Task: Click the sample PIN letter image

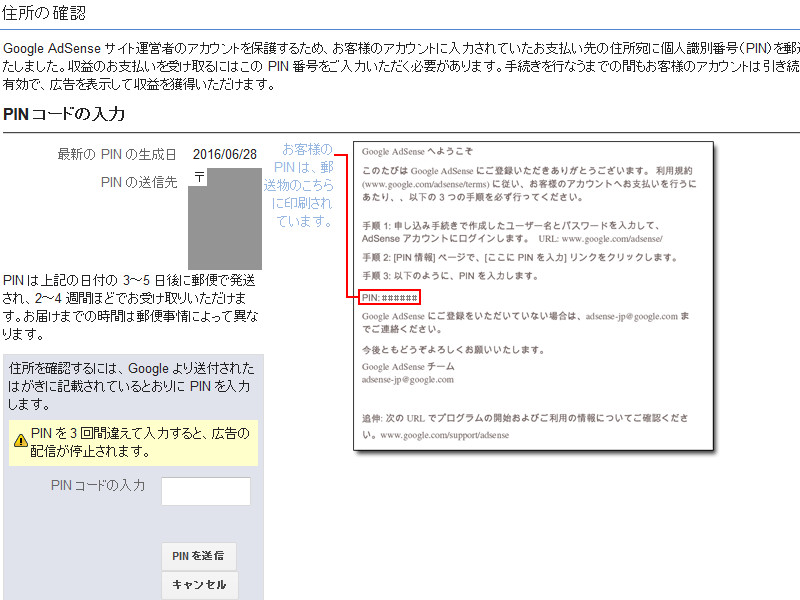Action: [x=533, y=296]
